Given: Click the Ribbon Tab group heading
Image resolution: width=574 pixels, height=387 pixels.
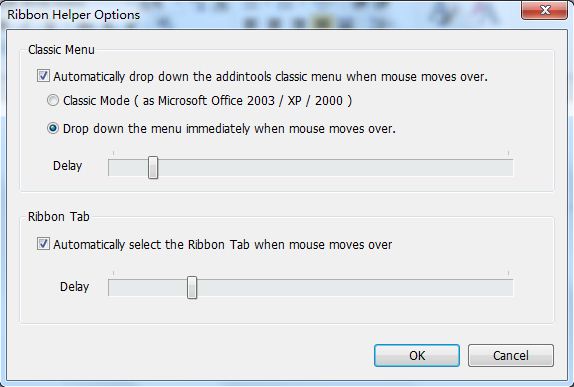Looking at the screenshot, I should coord(59,216).
